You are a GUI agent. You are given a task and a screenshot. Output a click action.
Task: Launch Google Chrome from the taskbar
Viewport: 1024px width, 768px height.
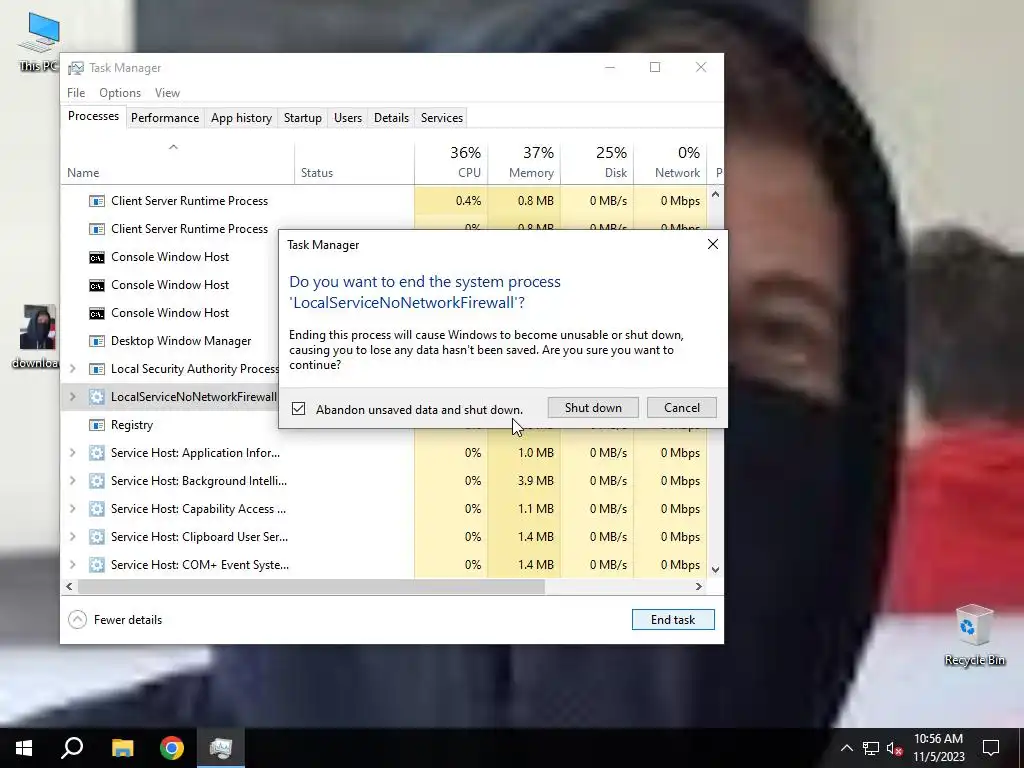[x=172, y=748]
